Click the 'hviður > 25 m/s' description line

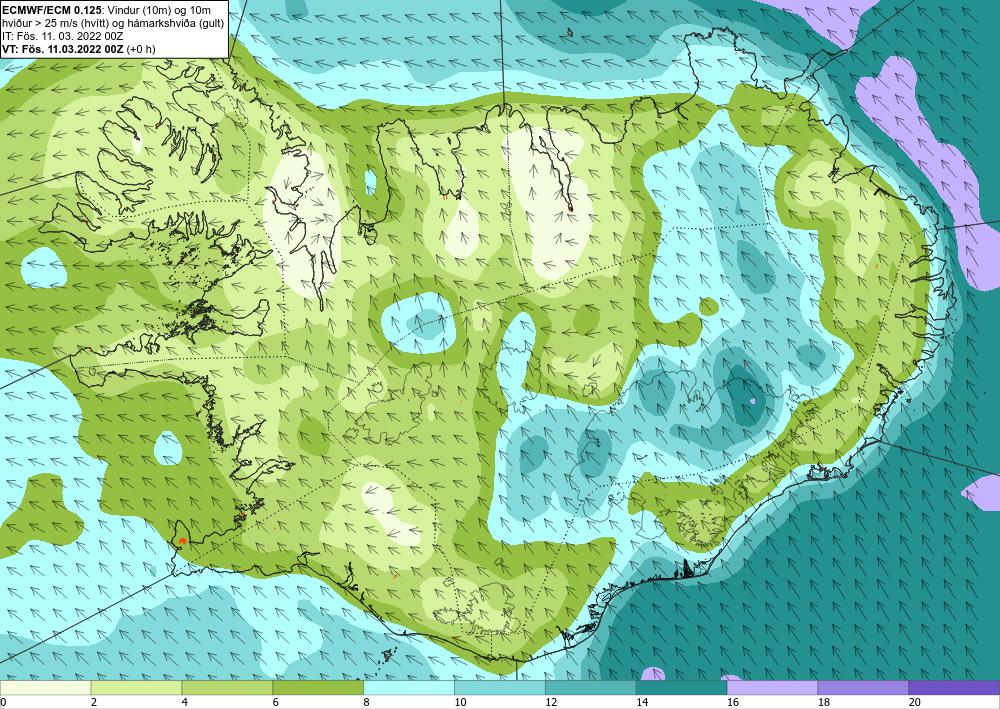tap(113, 22)
